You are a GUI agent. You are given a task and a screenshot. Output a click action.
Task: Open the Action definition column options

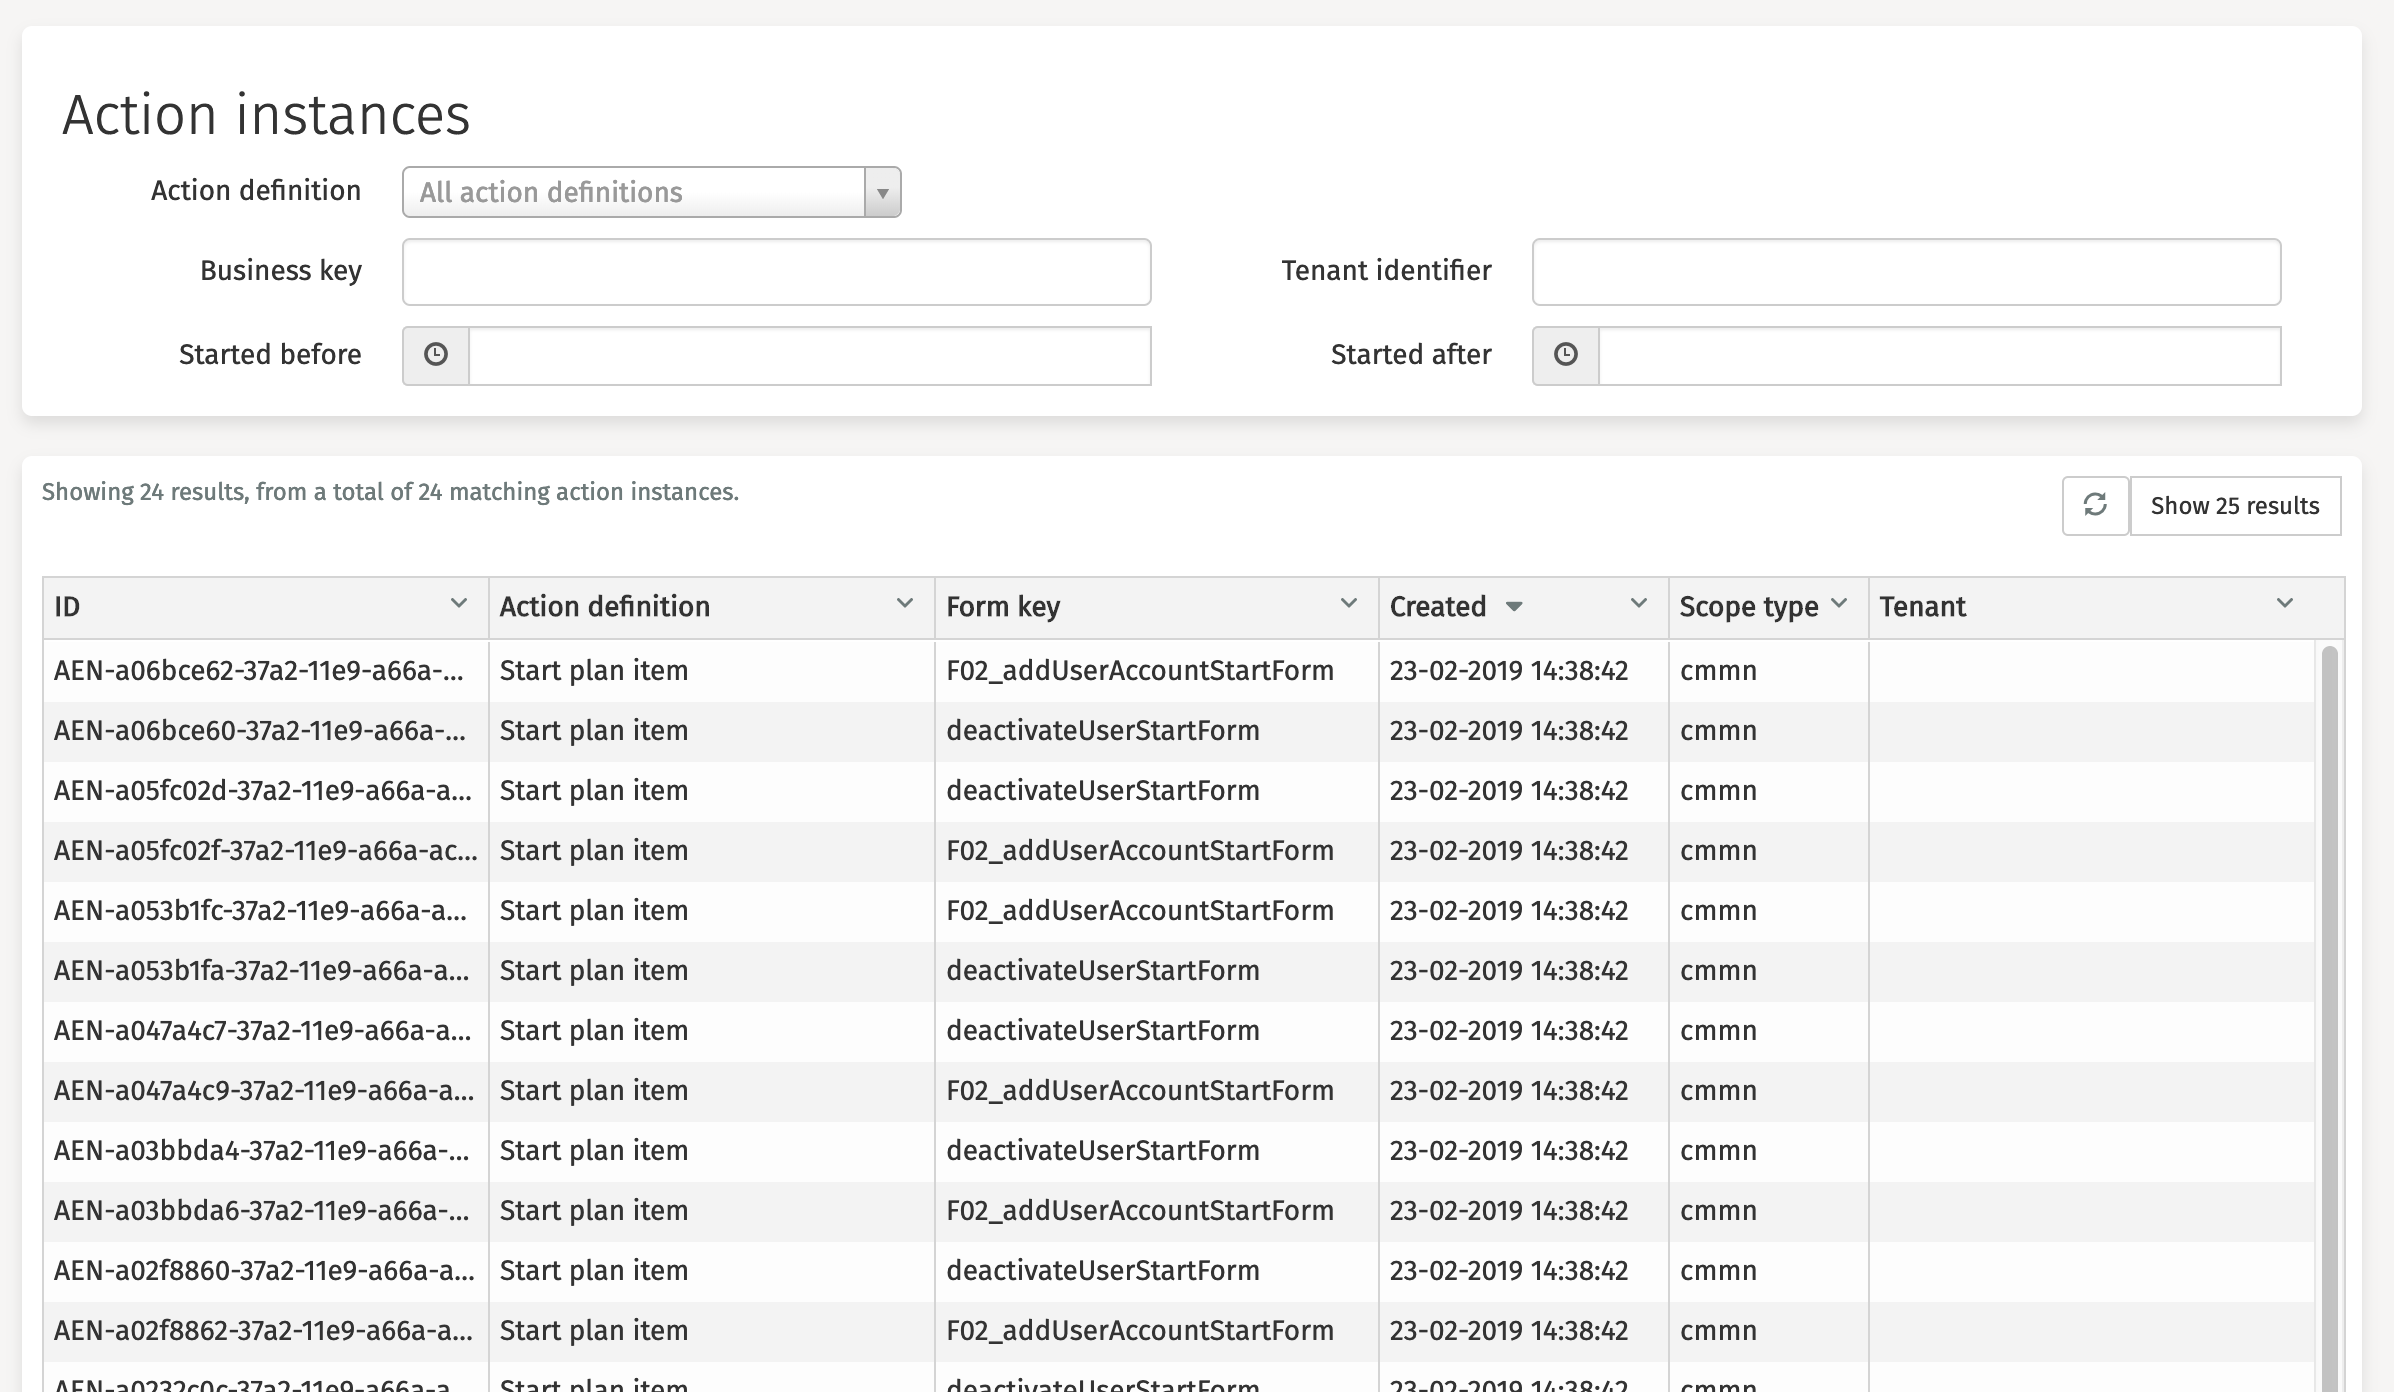click(905, 603)
